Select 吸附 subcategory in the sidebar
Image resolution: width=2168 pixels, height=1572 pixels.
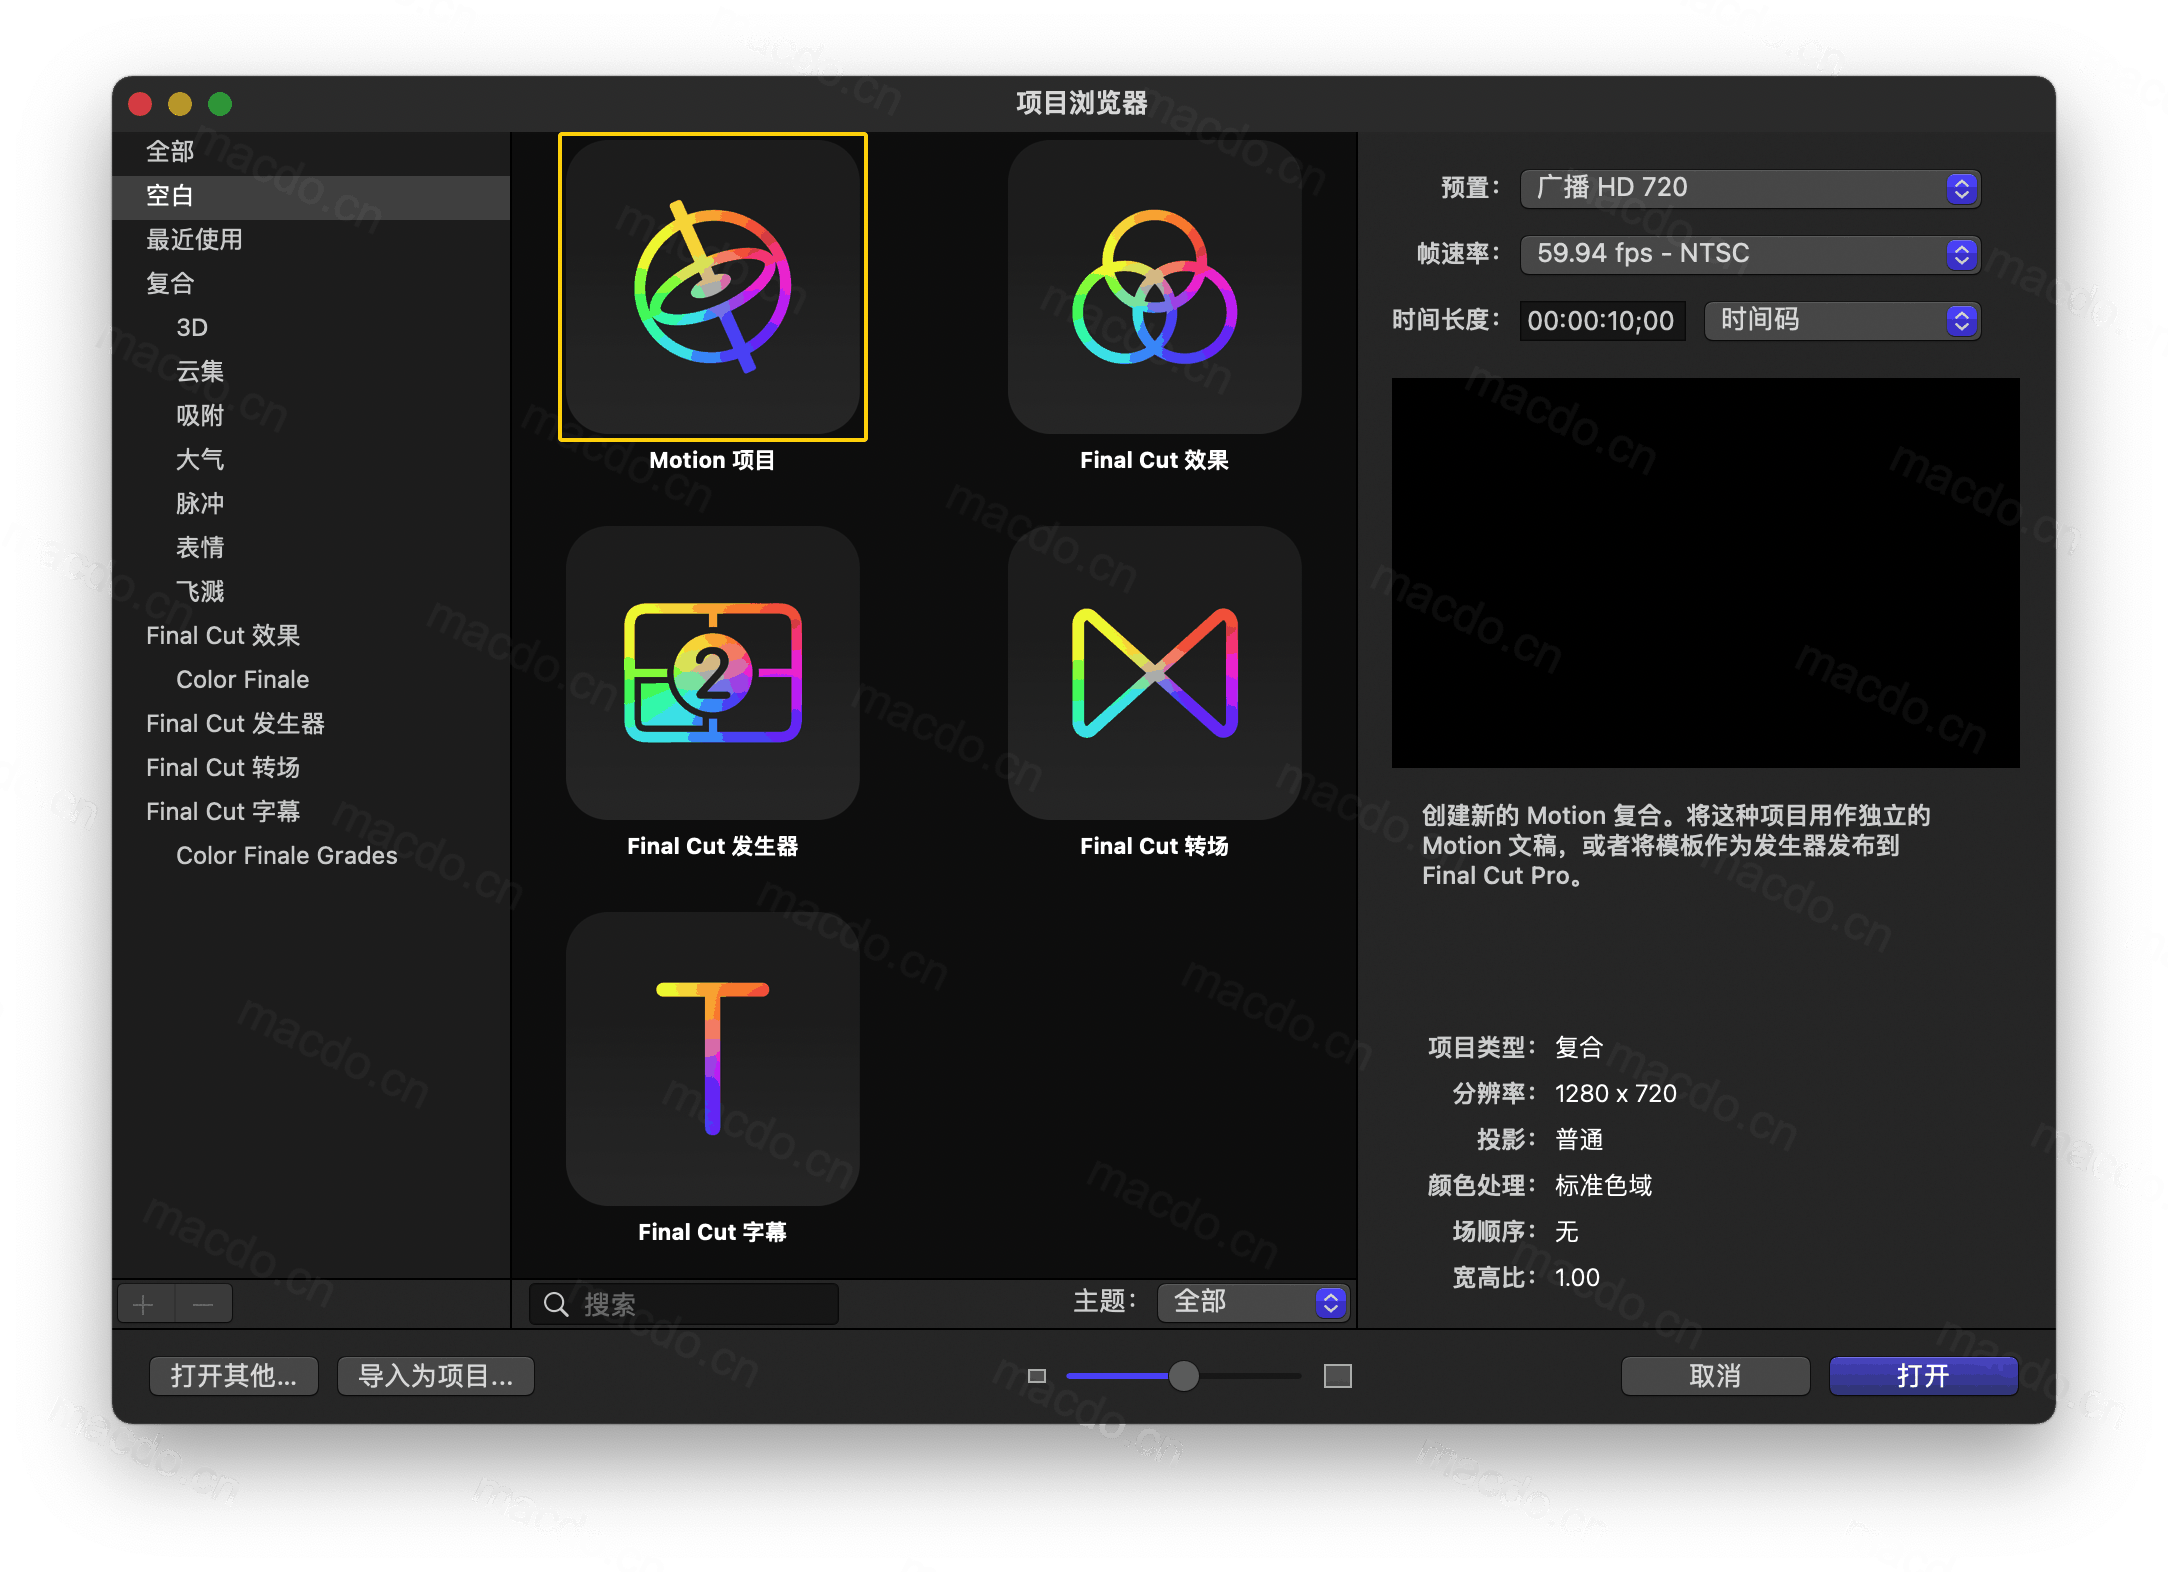coord(311,416)
